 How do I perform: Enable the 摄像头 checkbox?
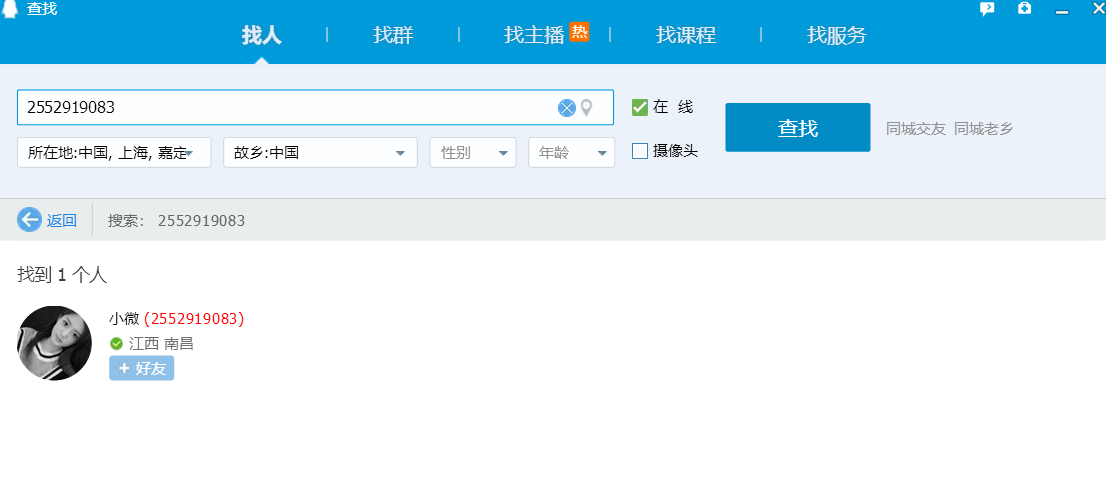pyautogui.click(x=639, y=151)
